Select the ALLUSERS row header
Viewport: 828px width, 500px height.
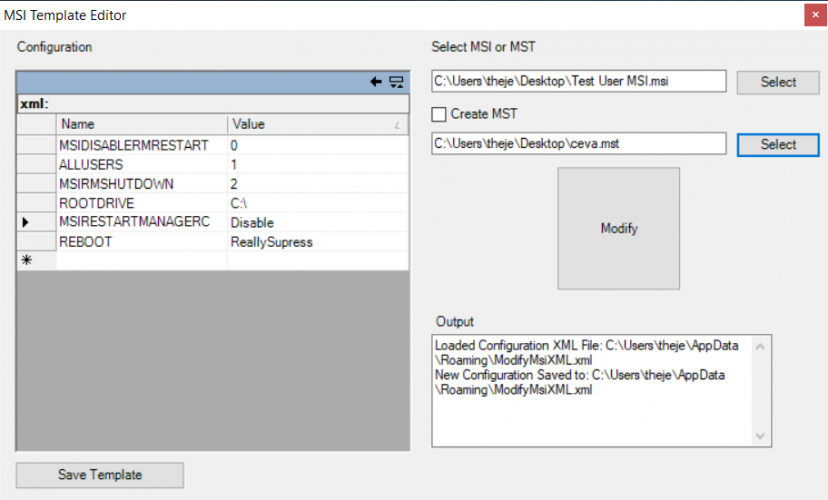[36, 164]
